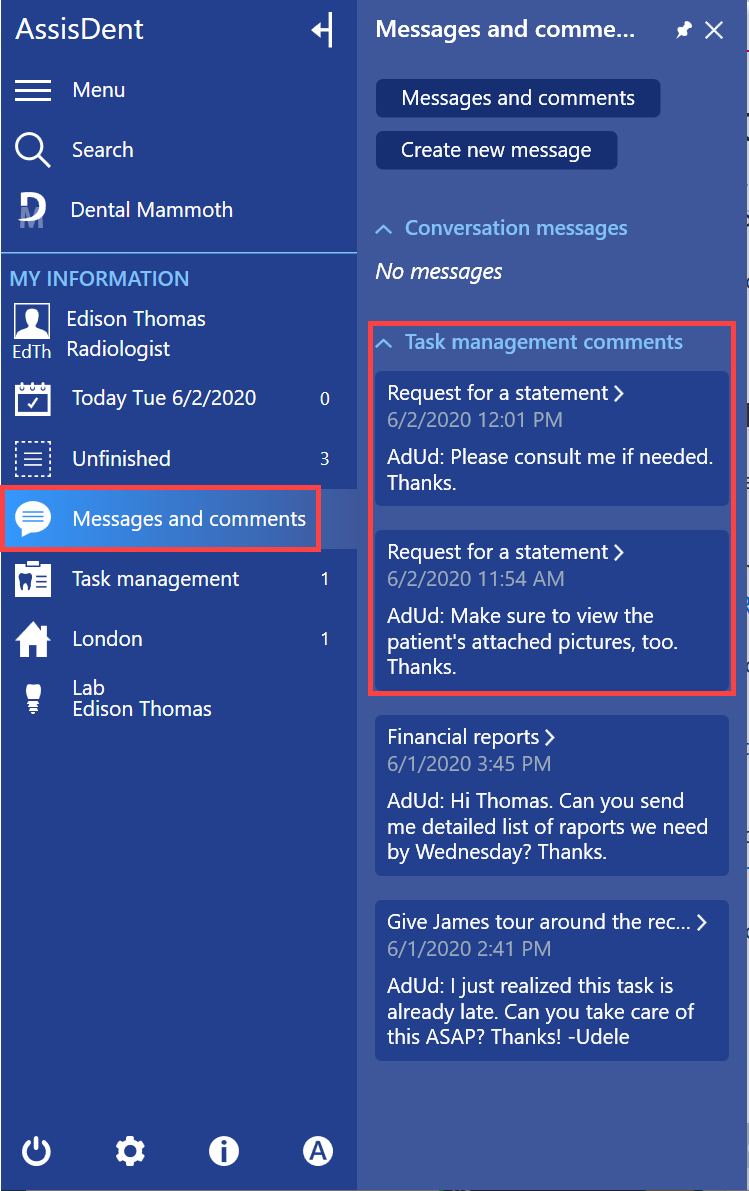
Task: Open the hamburger Menu icon
Action: tap(33, 90)
